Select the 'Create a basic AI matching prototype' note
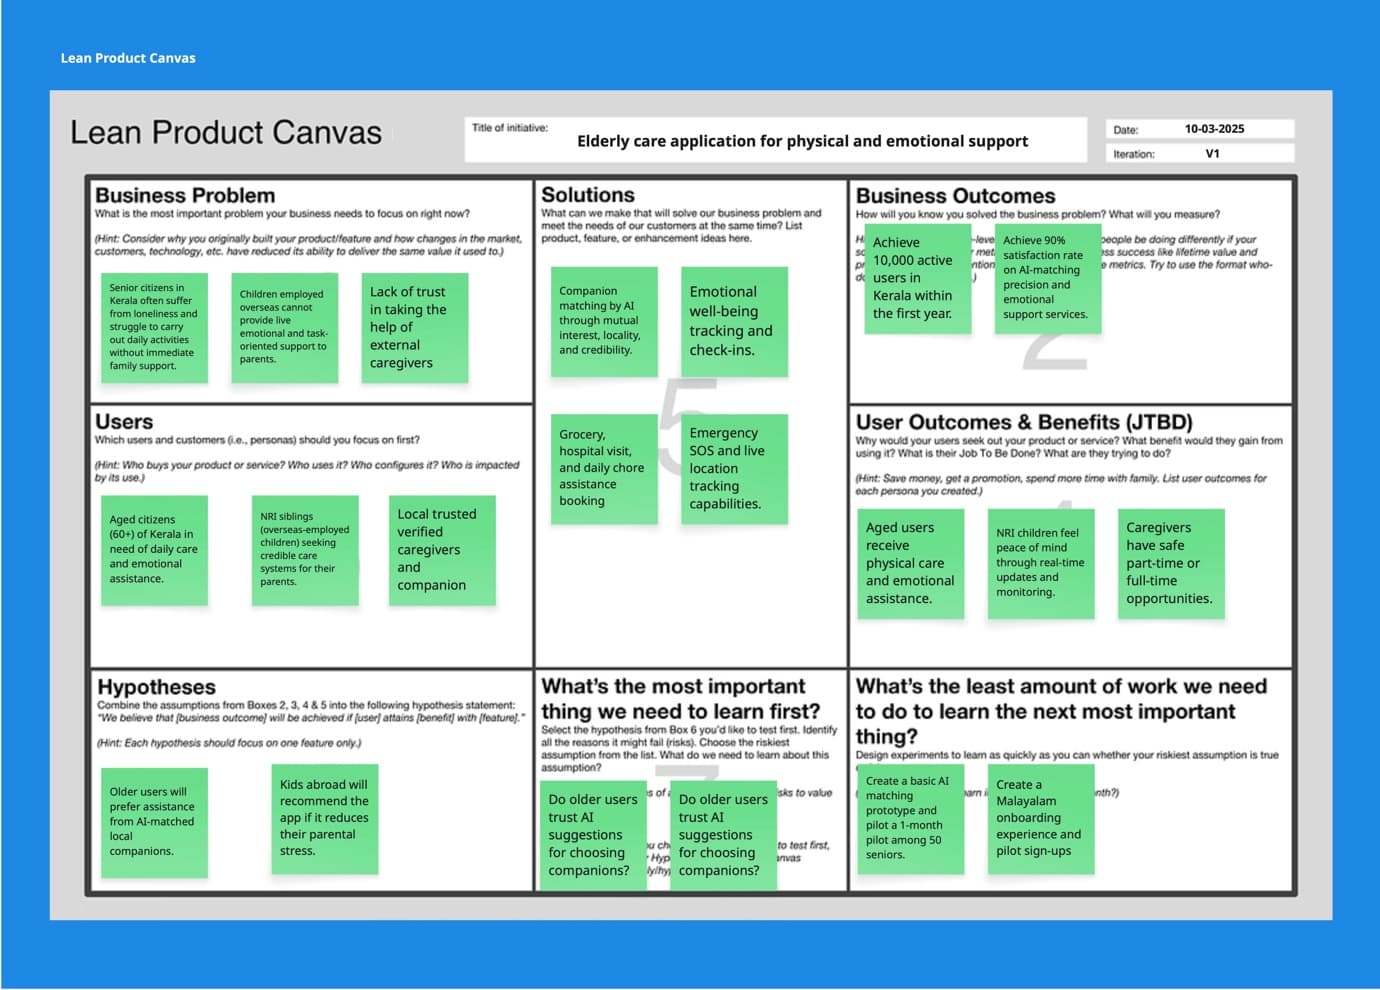This screenshot has height=990, width=1380. point(909,818)
